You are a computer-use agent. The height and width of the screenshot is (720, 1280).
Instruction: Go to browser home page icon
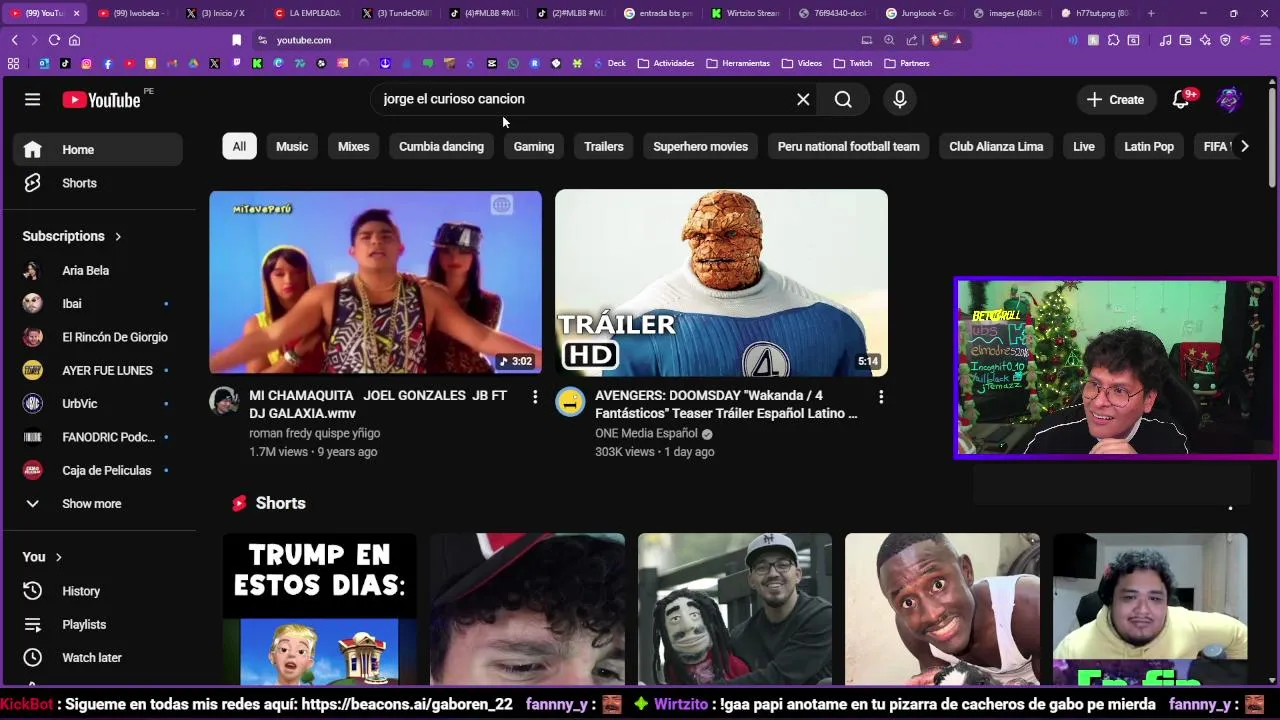tap(74, 40)
